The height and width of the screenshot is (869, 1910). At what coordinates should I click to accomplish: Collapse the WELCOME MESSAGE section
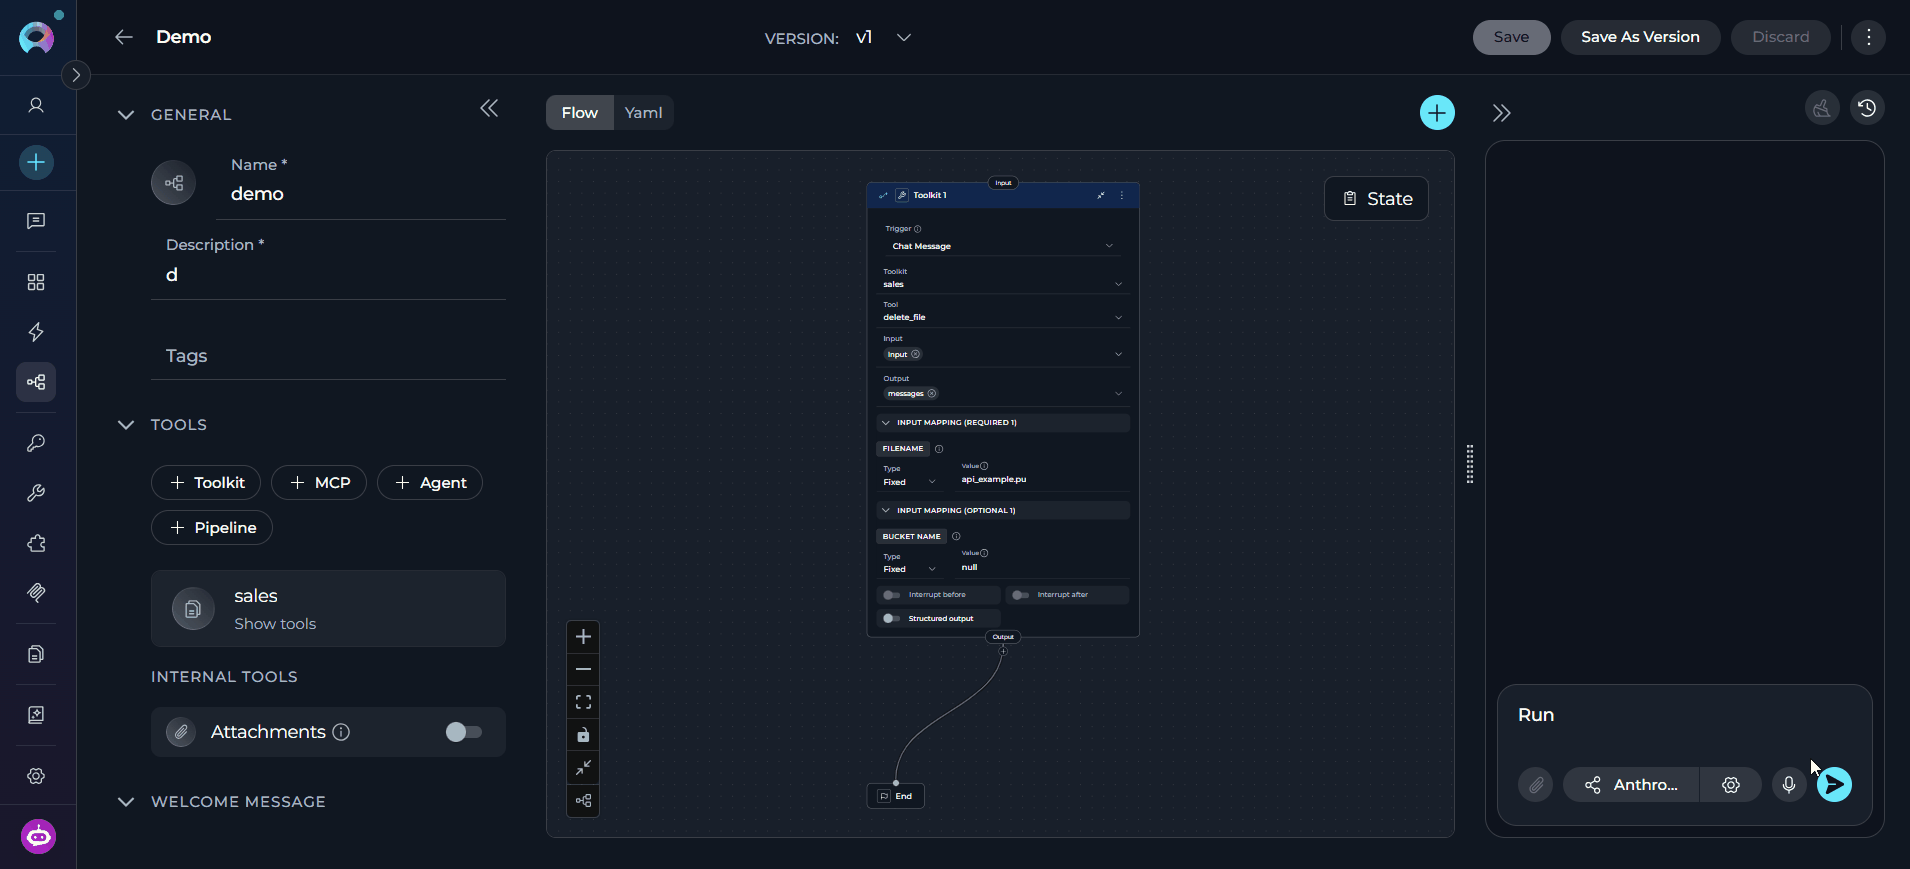coord(126,802)
